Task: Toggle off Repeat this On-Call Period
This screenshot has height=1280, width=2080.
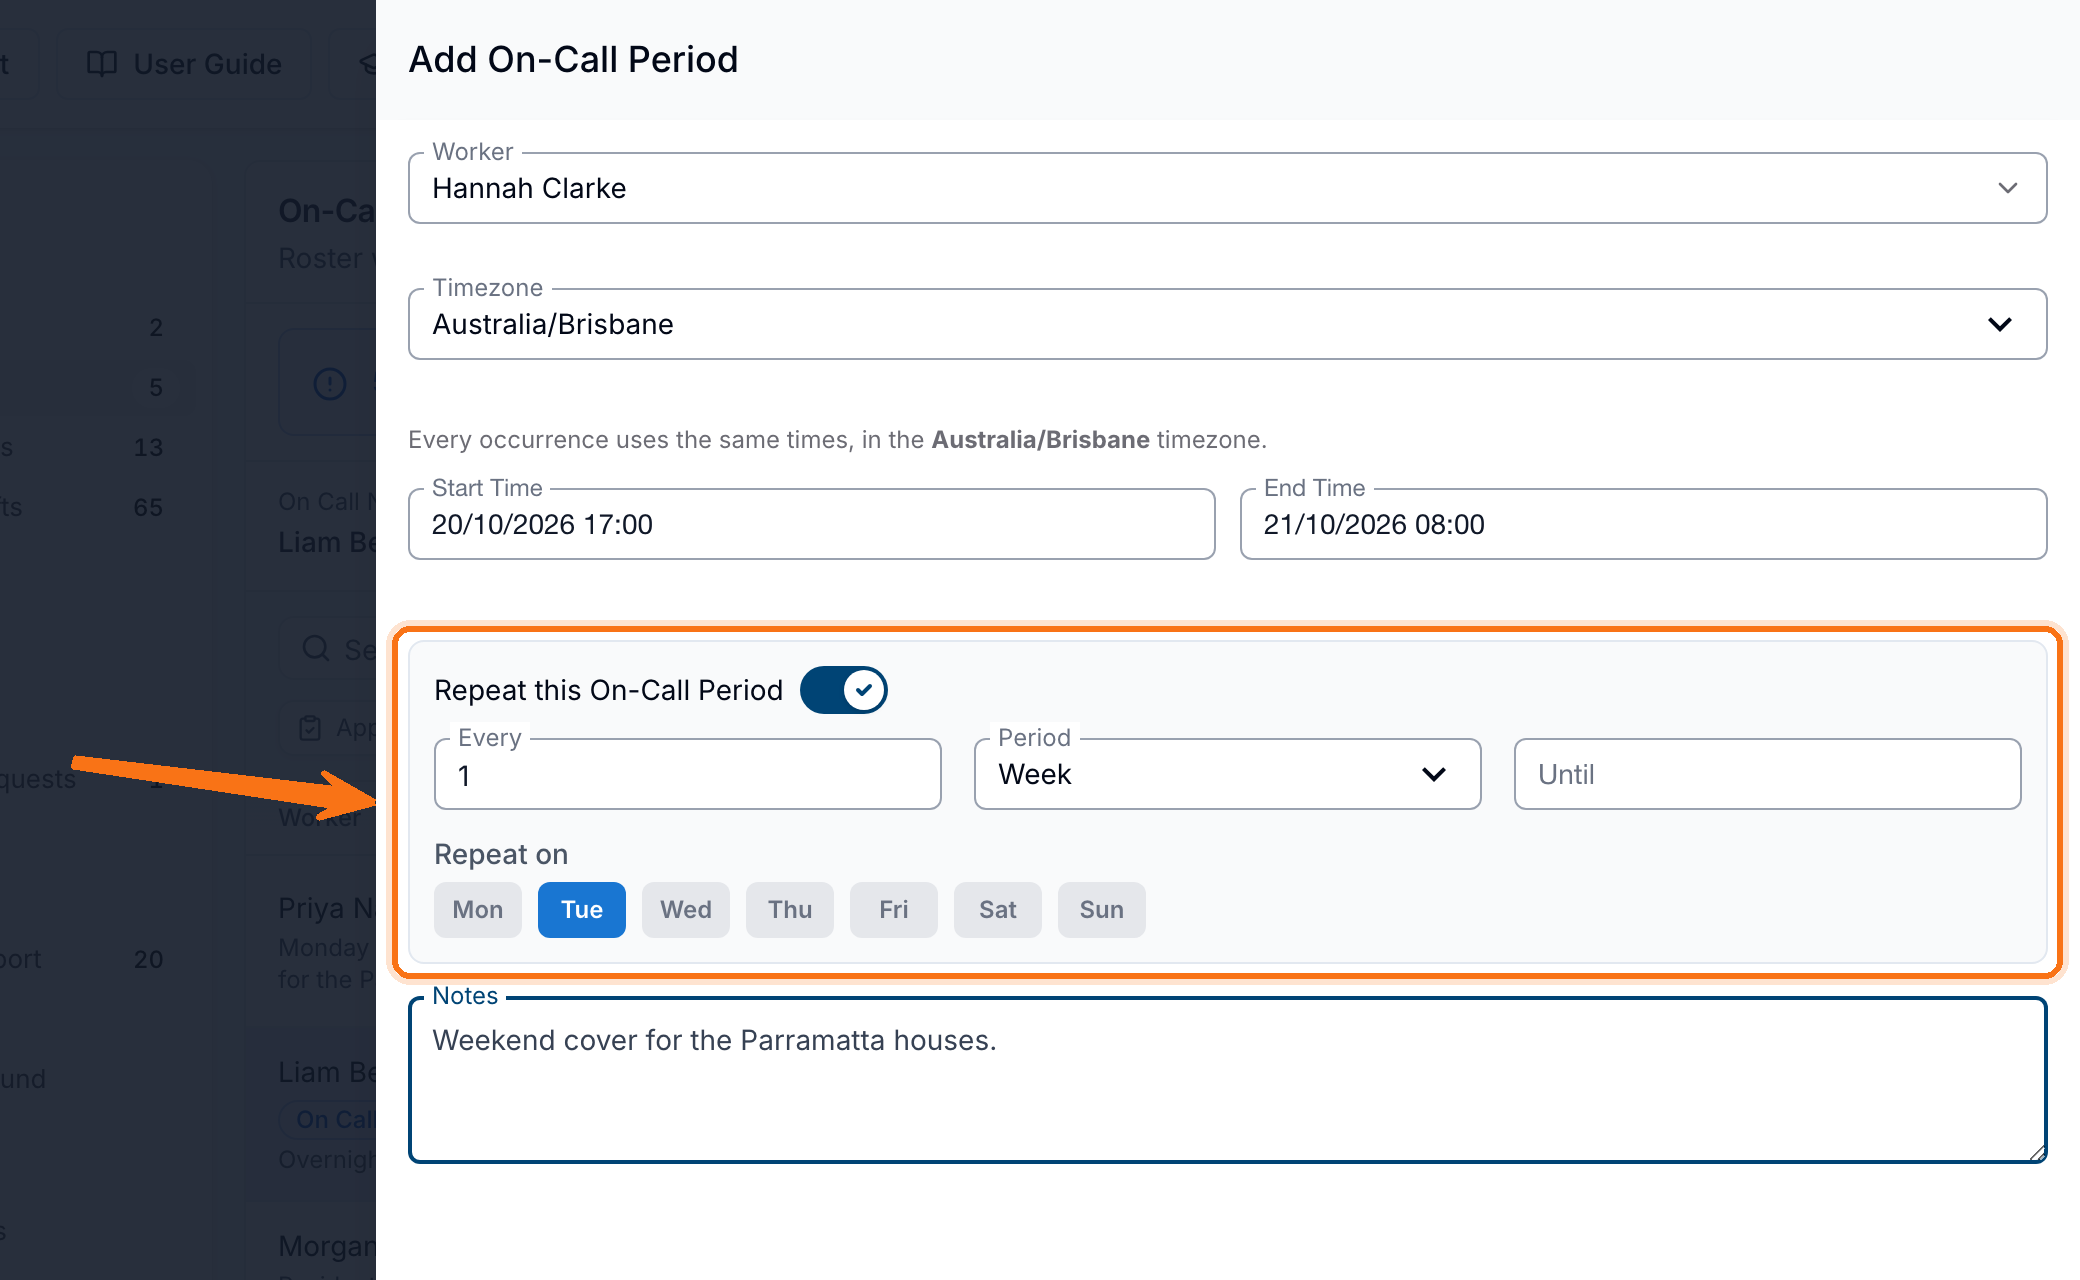Action: click(x=843, y=690)
